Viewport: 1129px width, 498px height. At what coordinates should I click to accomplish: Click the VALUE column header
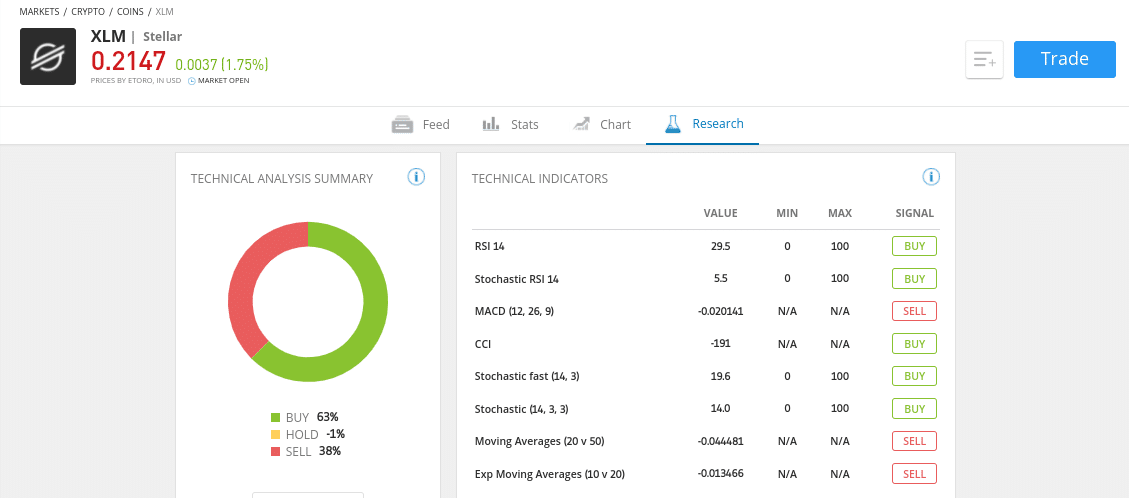721,213
